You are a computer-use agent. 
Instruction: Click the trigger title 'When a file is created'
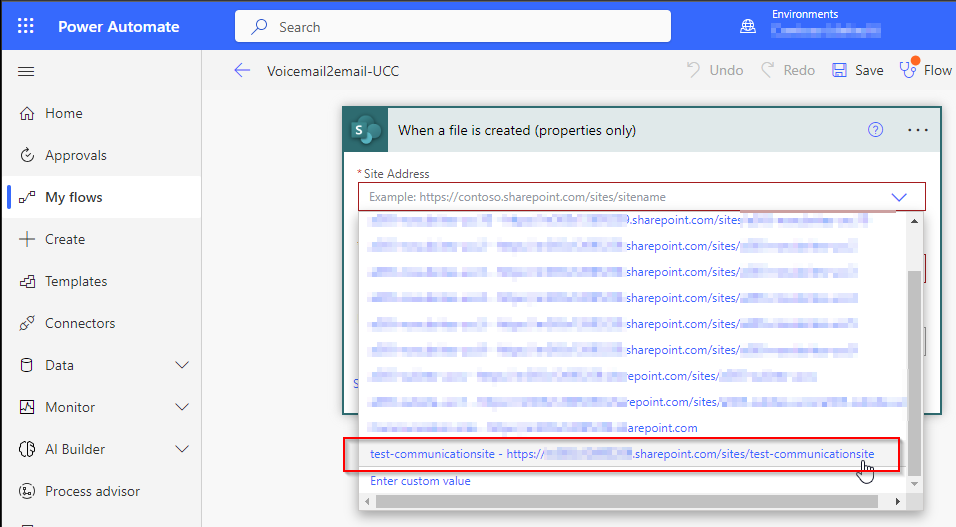click(x=517, y=131)
